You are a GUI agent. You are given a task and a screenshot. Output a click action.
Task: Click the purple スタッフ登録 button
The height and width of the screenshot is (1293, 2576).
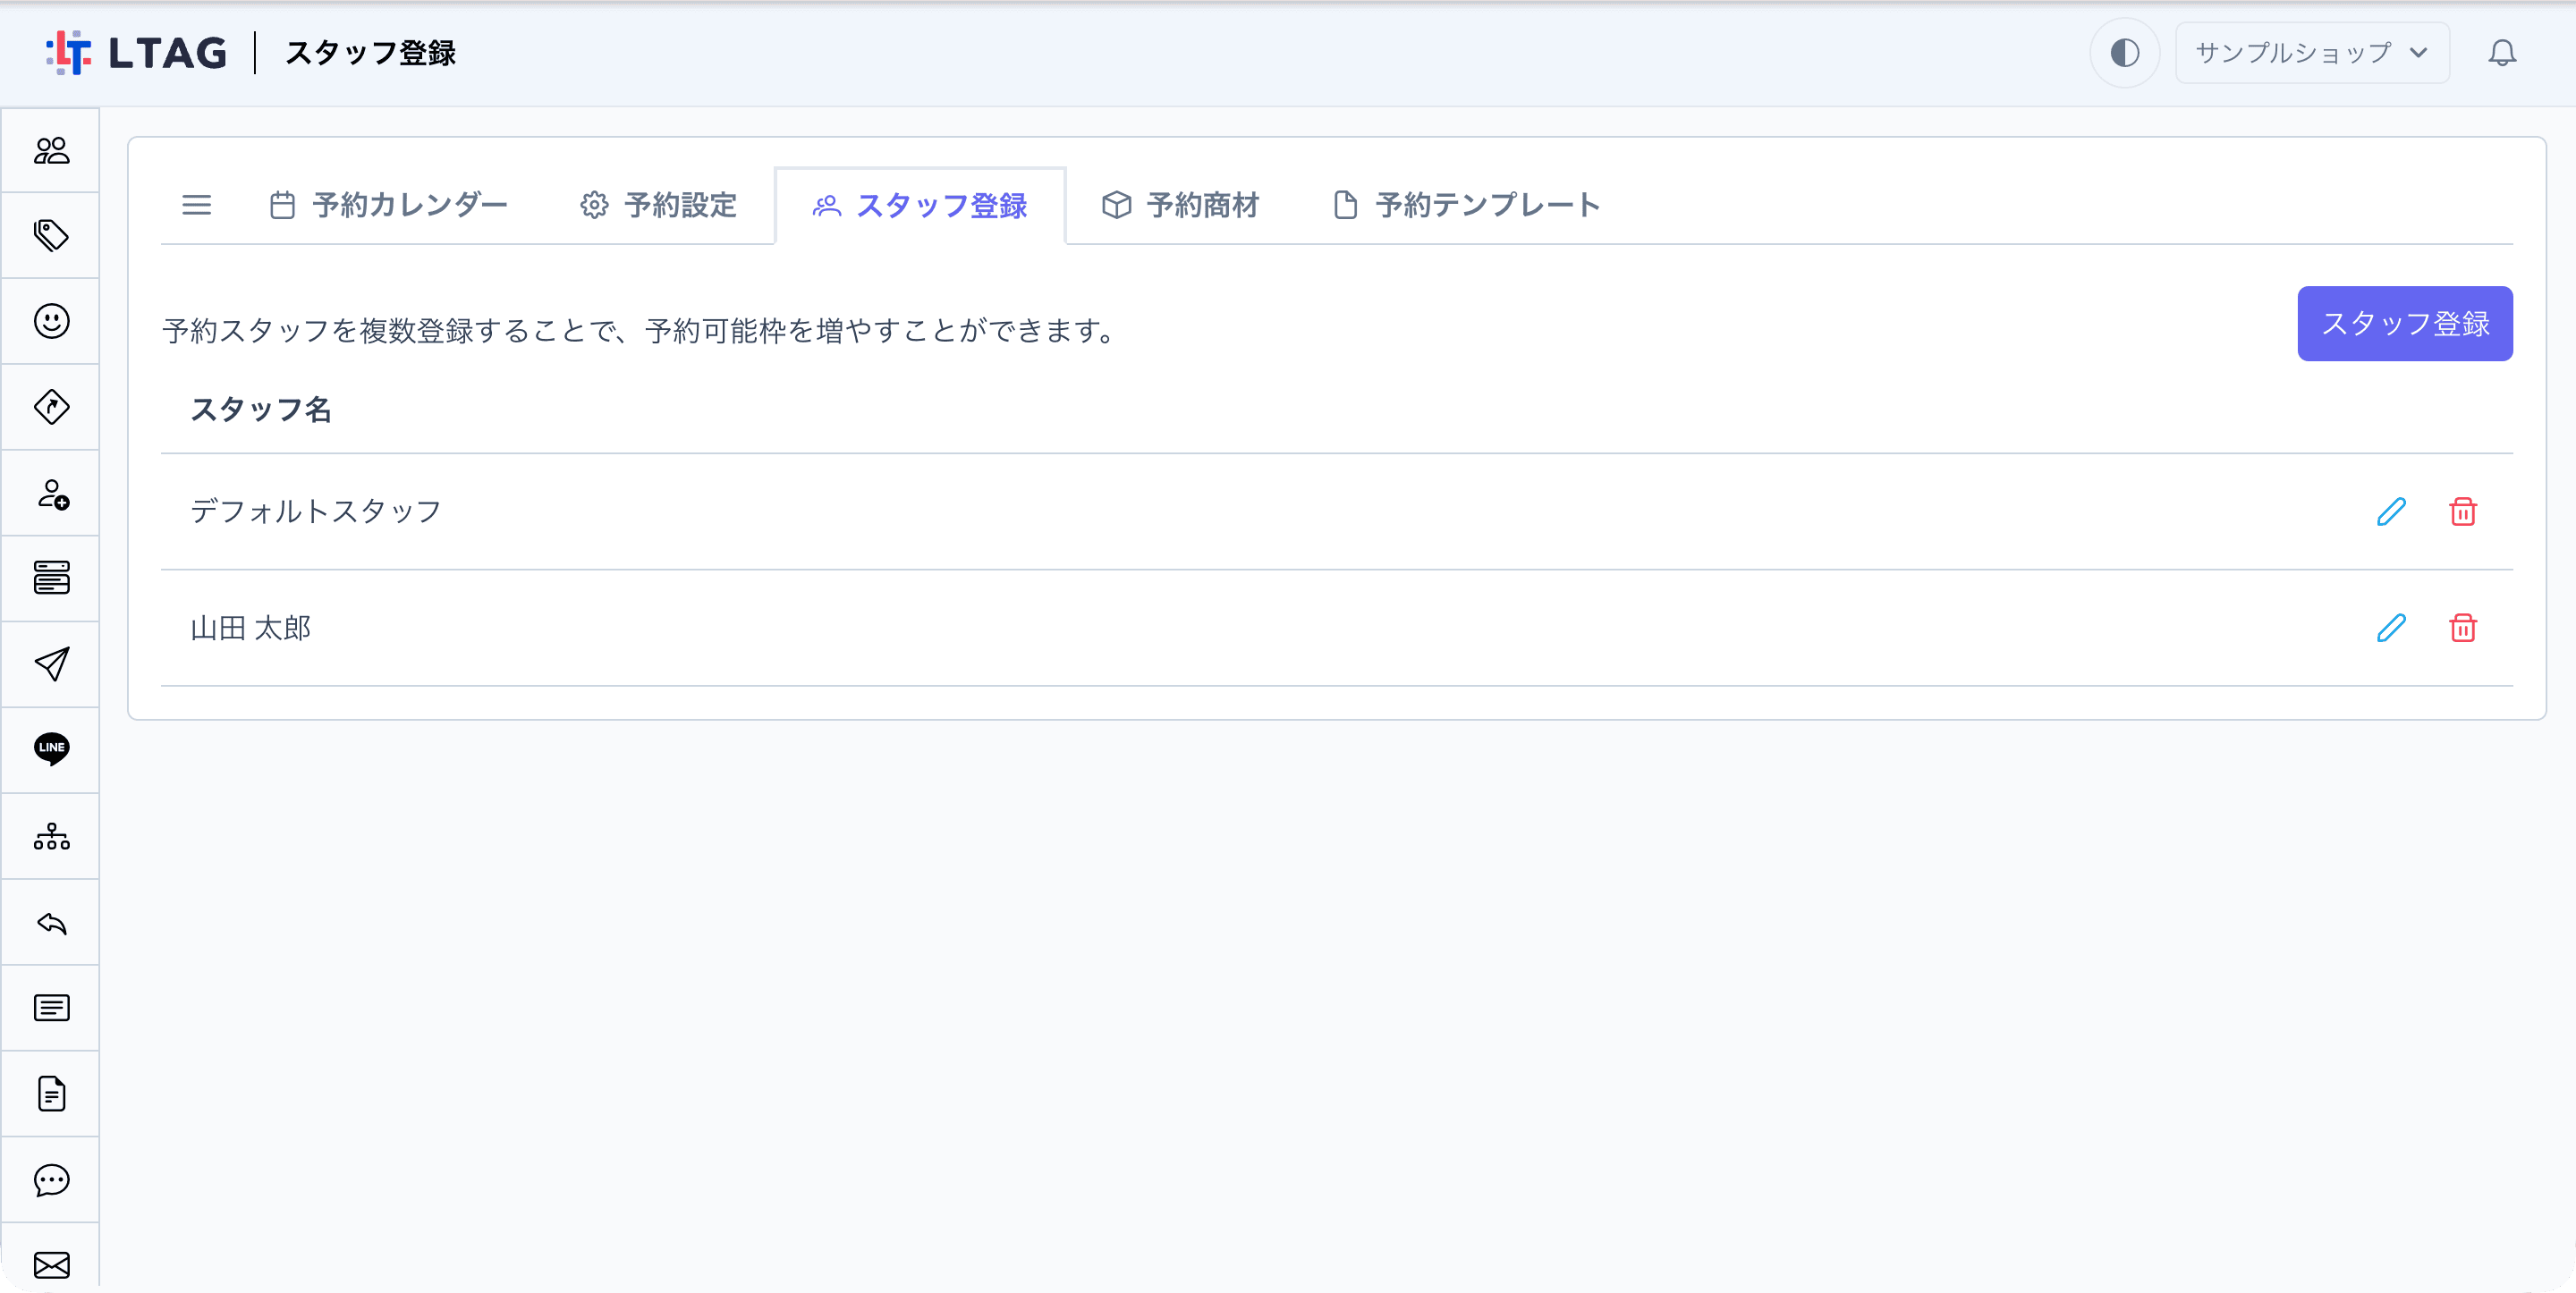point(2405,324)
